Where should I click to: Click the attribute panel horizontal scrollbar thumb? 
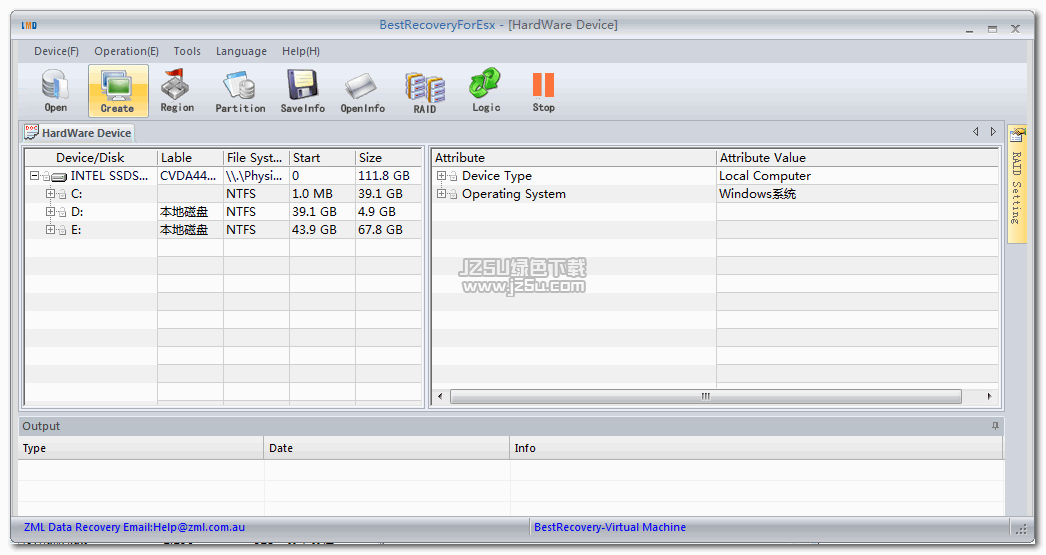tap(706, 396)
